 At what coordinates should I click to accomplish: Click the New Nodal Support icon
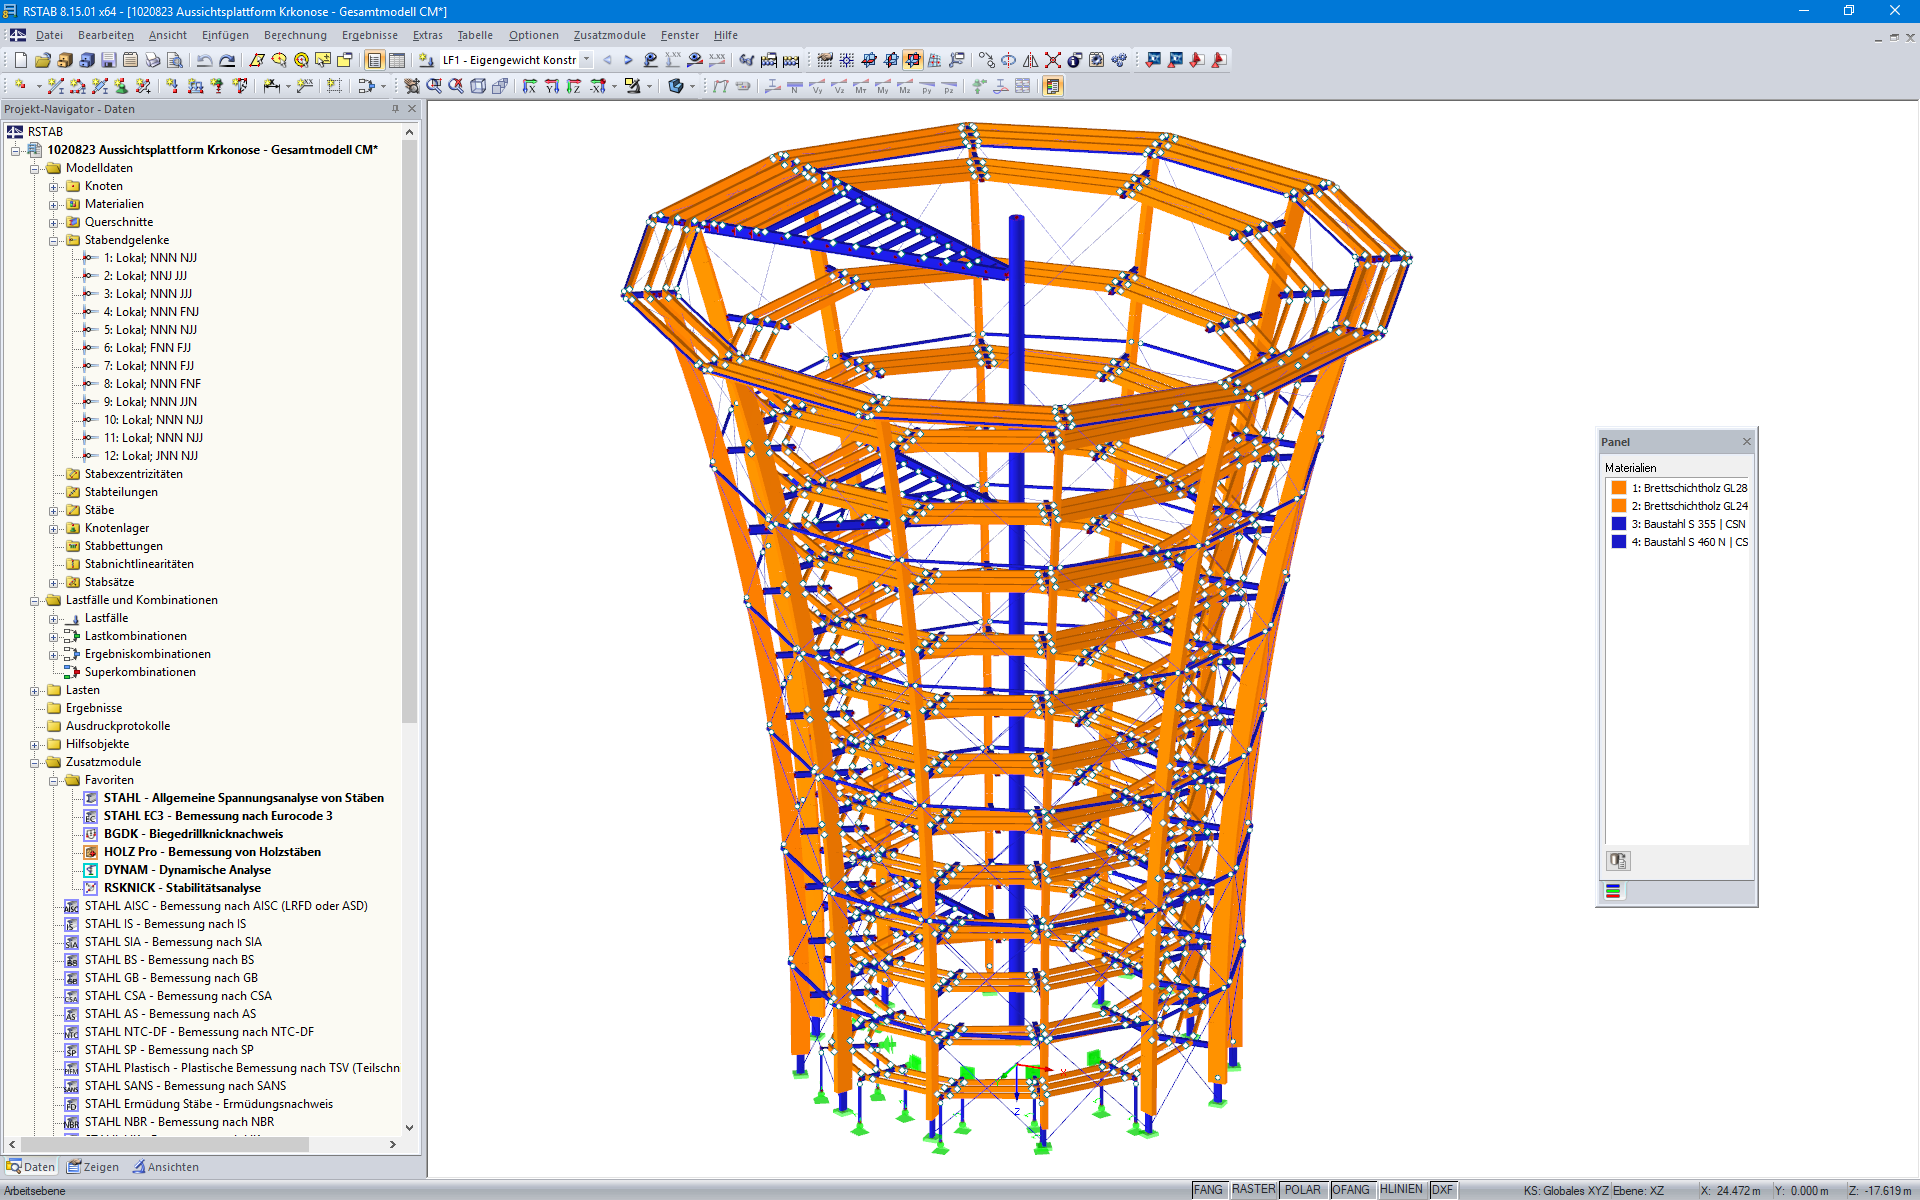(x=121, y=86)
